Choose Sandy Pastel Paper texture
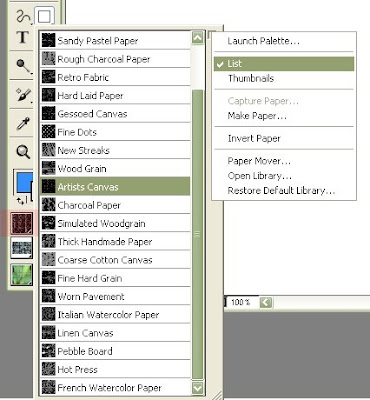Viewport: 370px width, 400px height. coord(115,41)
